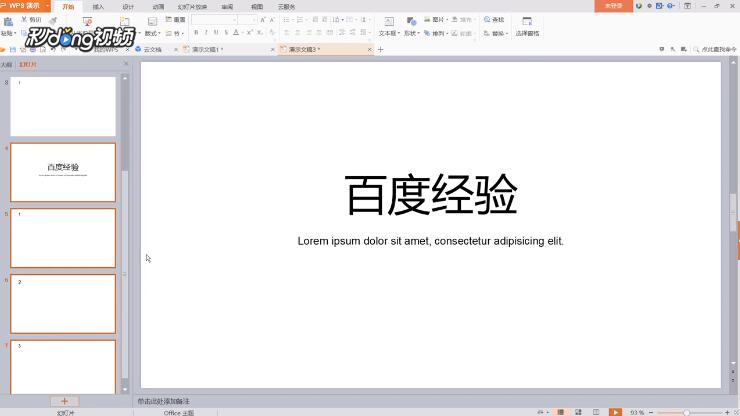Click the decrease font size icon
Image resolution: width=740 pixels, height=416 pixels.
click(x=272, y=20)
